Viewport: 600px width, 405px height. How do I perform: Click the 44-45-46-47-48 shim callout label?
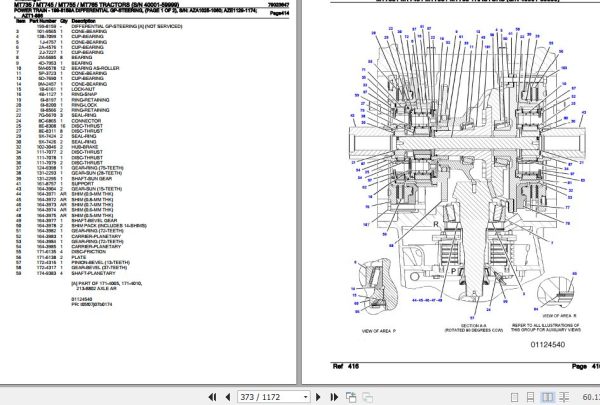[x=427, y=300]
